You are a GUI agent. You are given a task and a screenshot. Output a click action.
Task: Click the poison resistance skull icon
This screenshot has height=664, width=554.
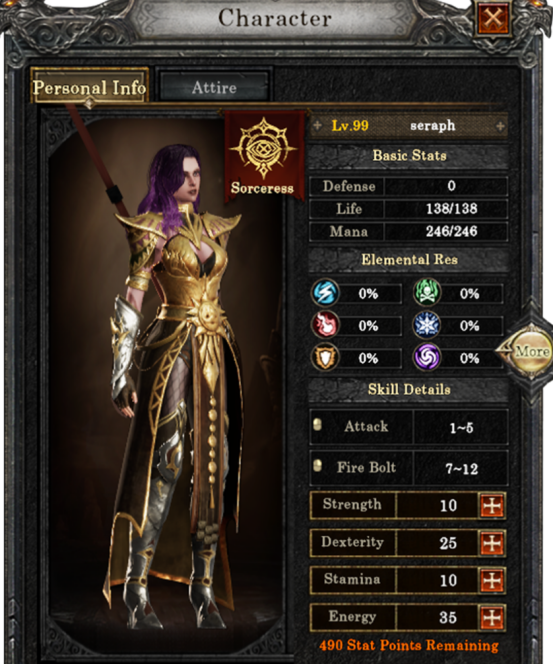point(427,292)
